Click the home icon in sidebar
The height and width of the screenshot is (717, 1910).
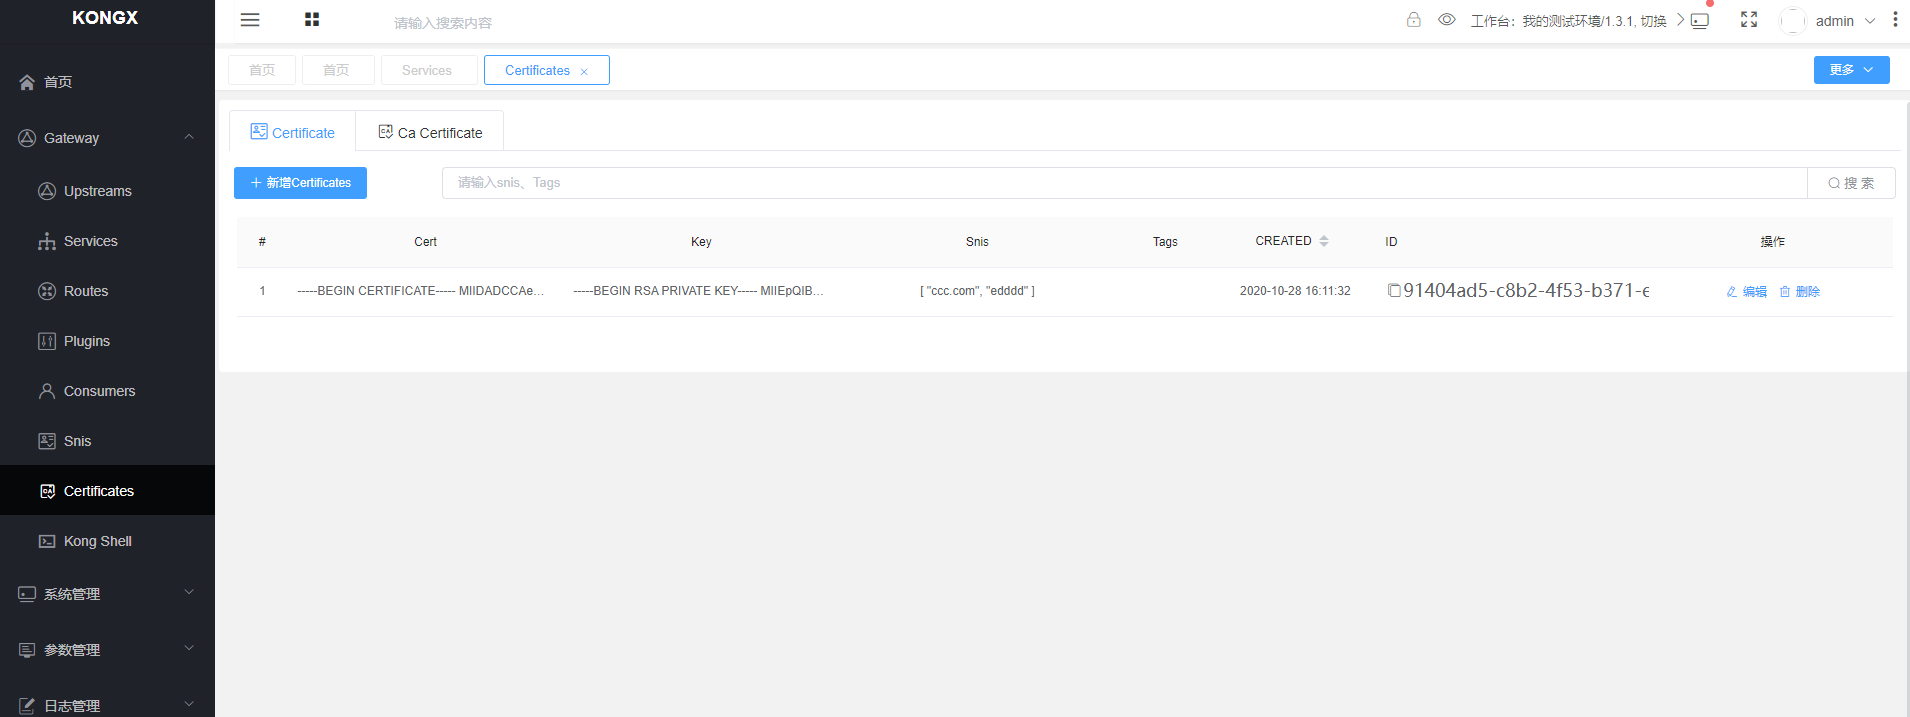tap(27, 82)
